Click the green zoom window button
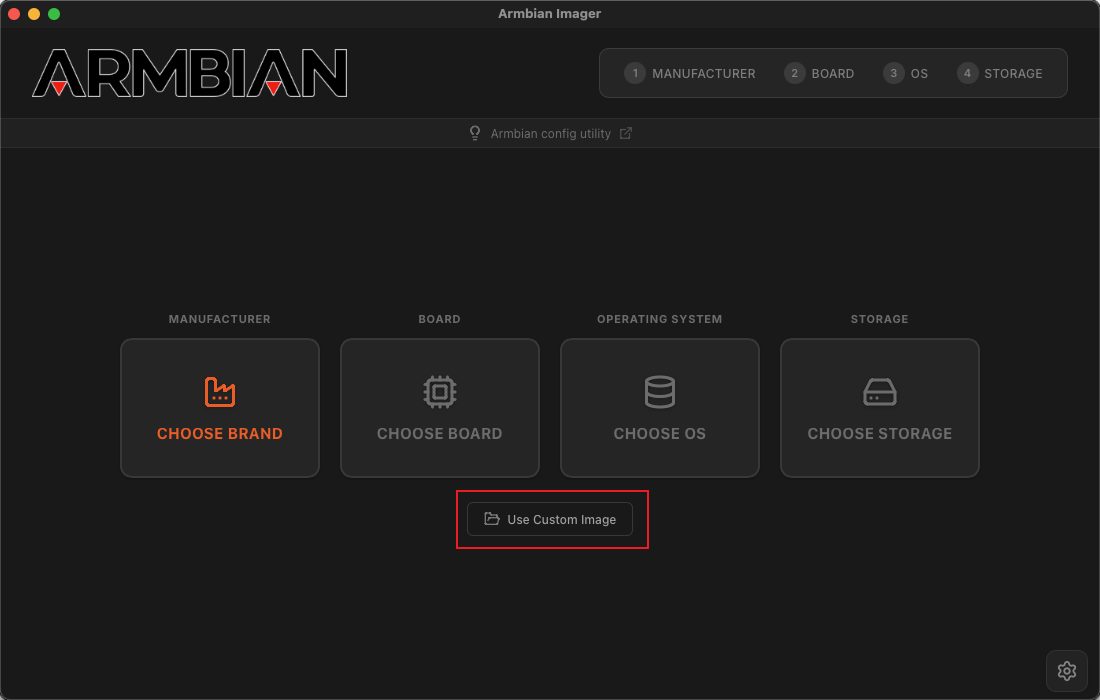The height and width of the screenshot is (700, 1100). (x=54, y=14)
